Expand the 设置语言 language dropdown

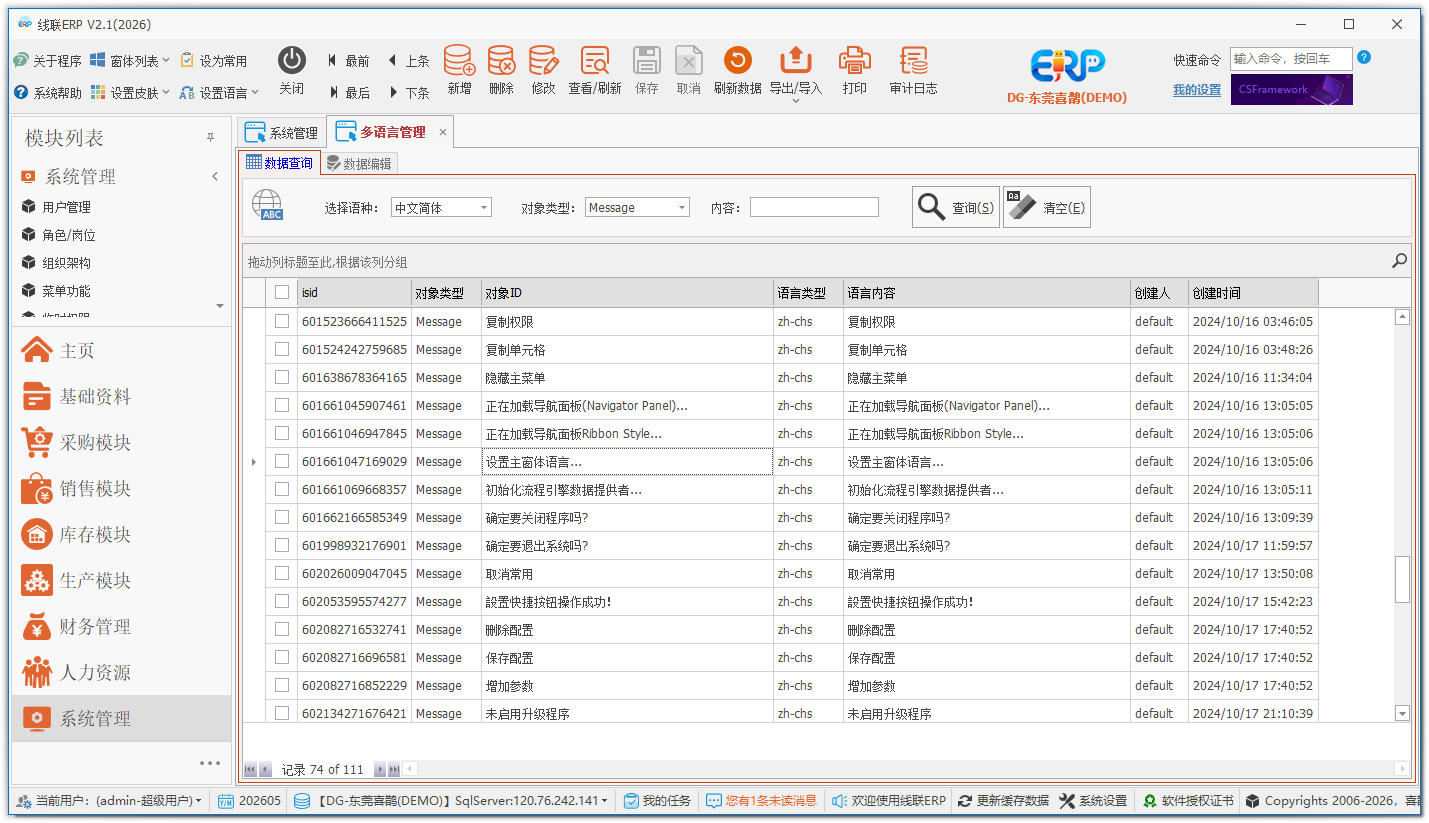pyautogui.click(x=255, y=93)
